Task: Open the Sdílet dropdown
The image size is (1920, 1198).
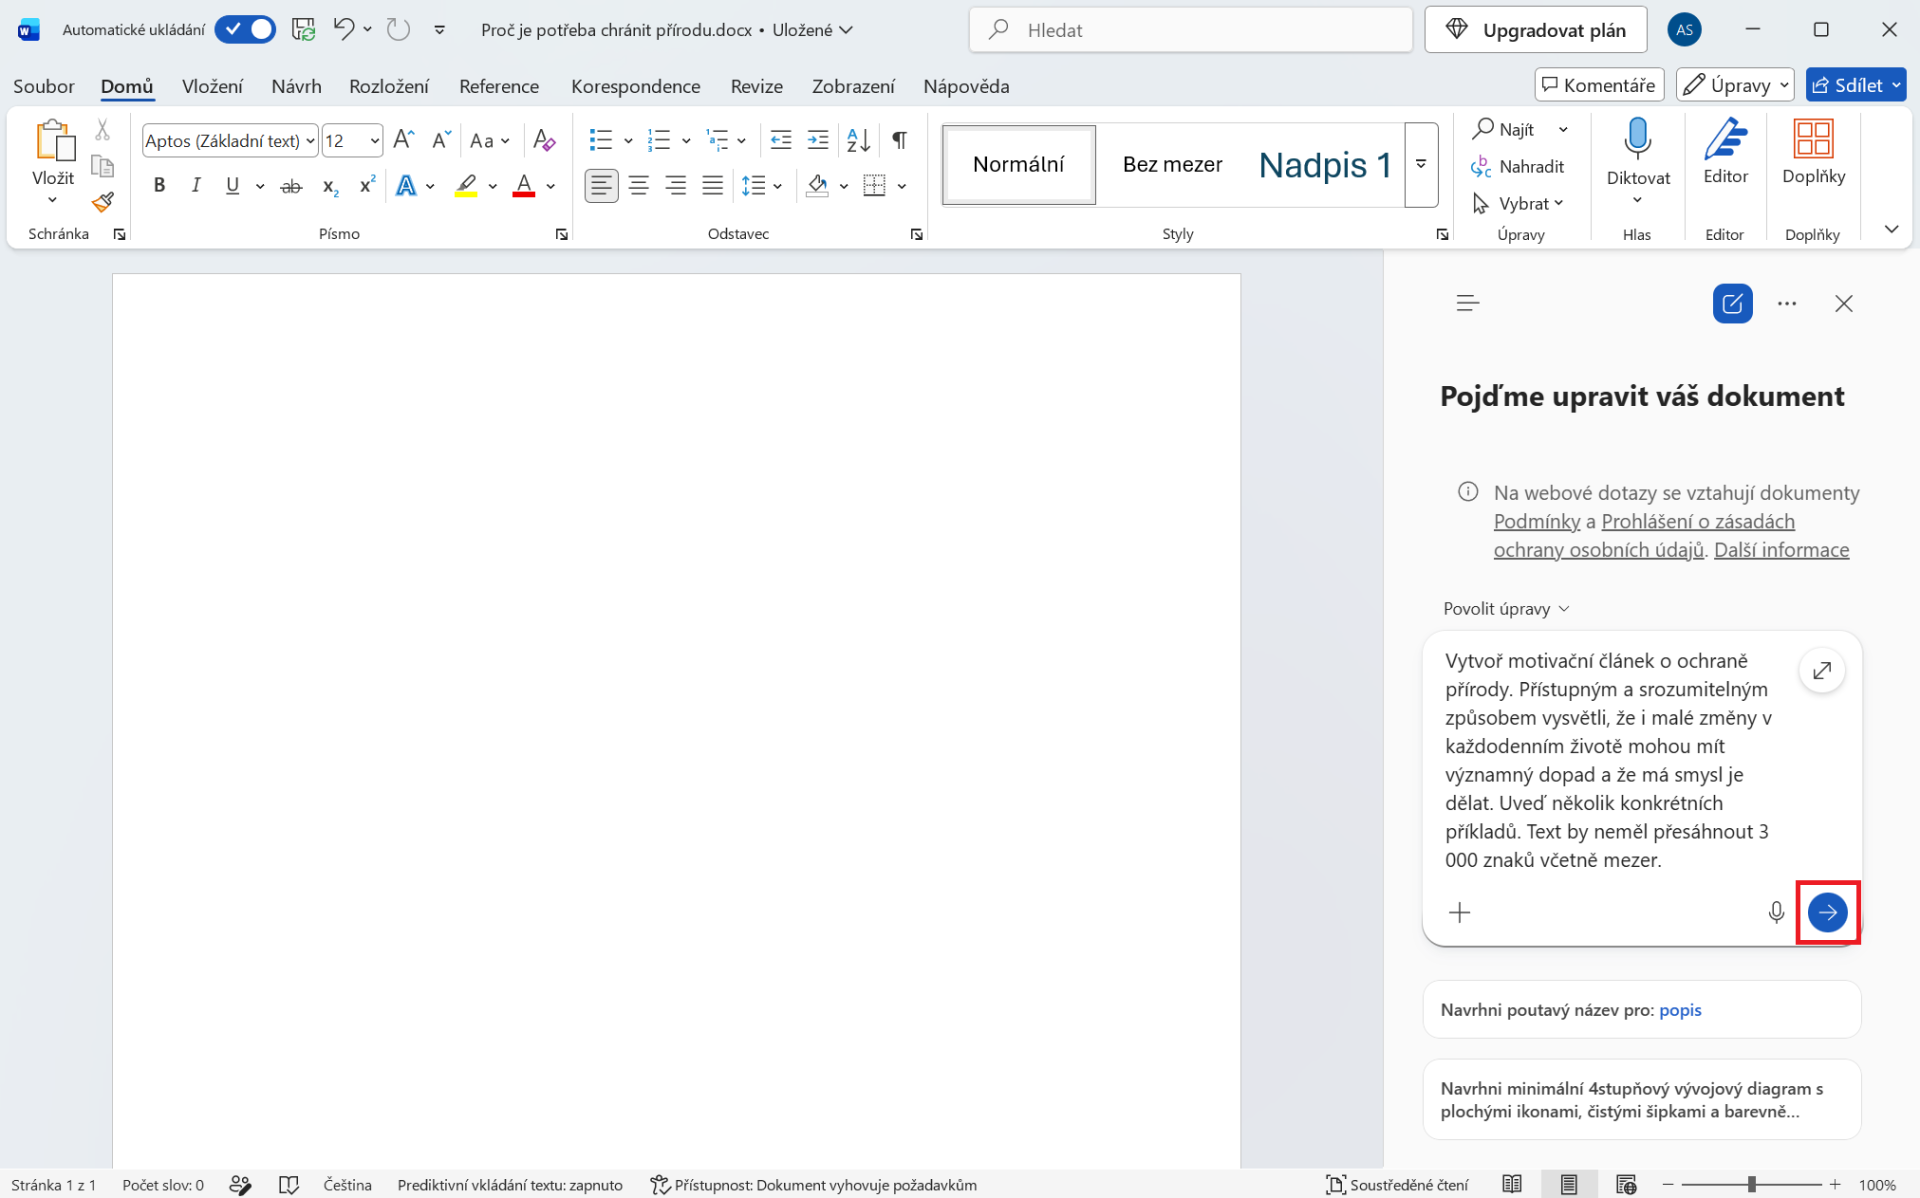Action: tap(1895, 85)
